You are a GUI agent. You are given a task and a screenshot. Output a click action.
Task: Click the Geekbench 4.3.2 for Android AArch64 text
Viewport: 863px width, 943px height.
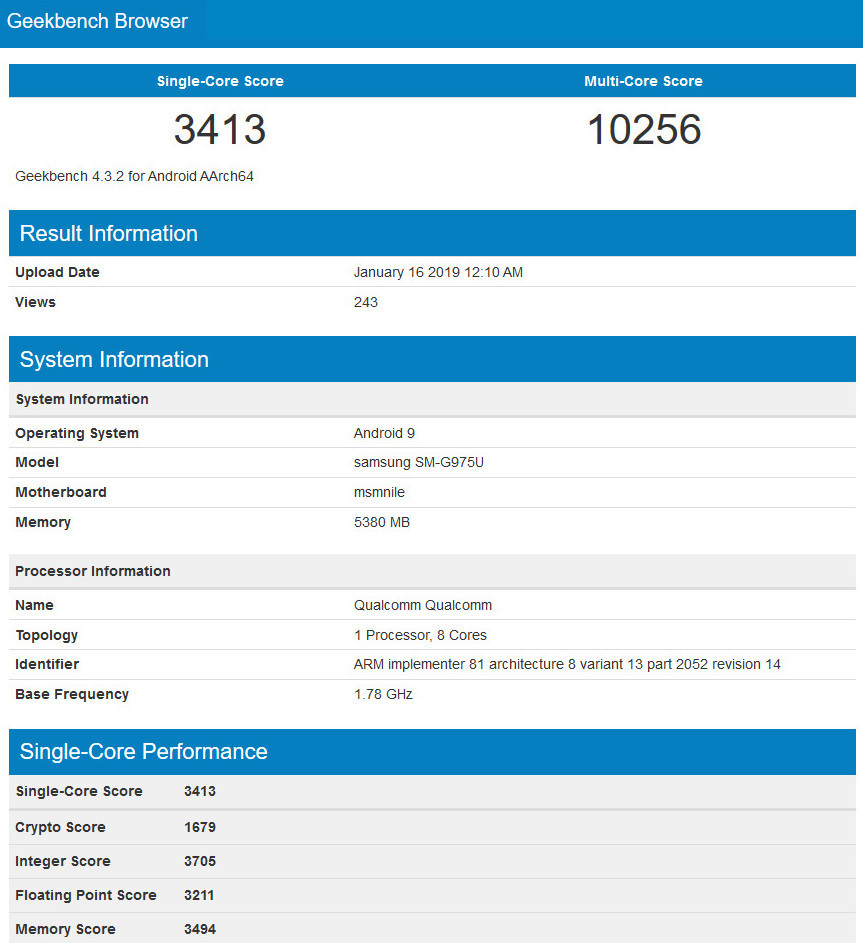[x=134, y=176]
